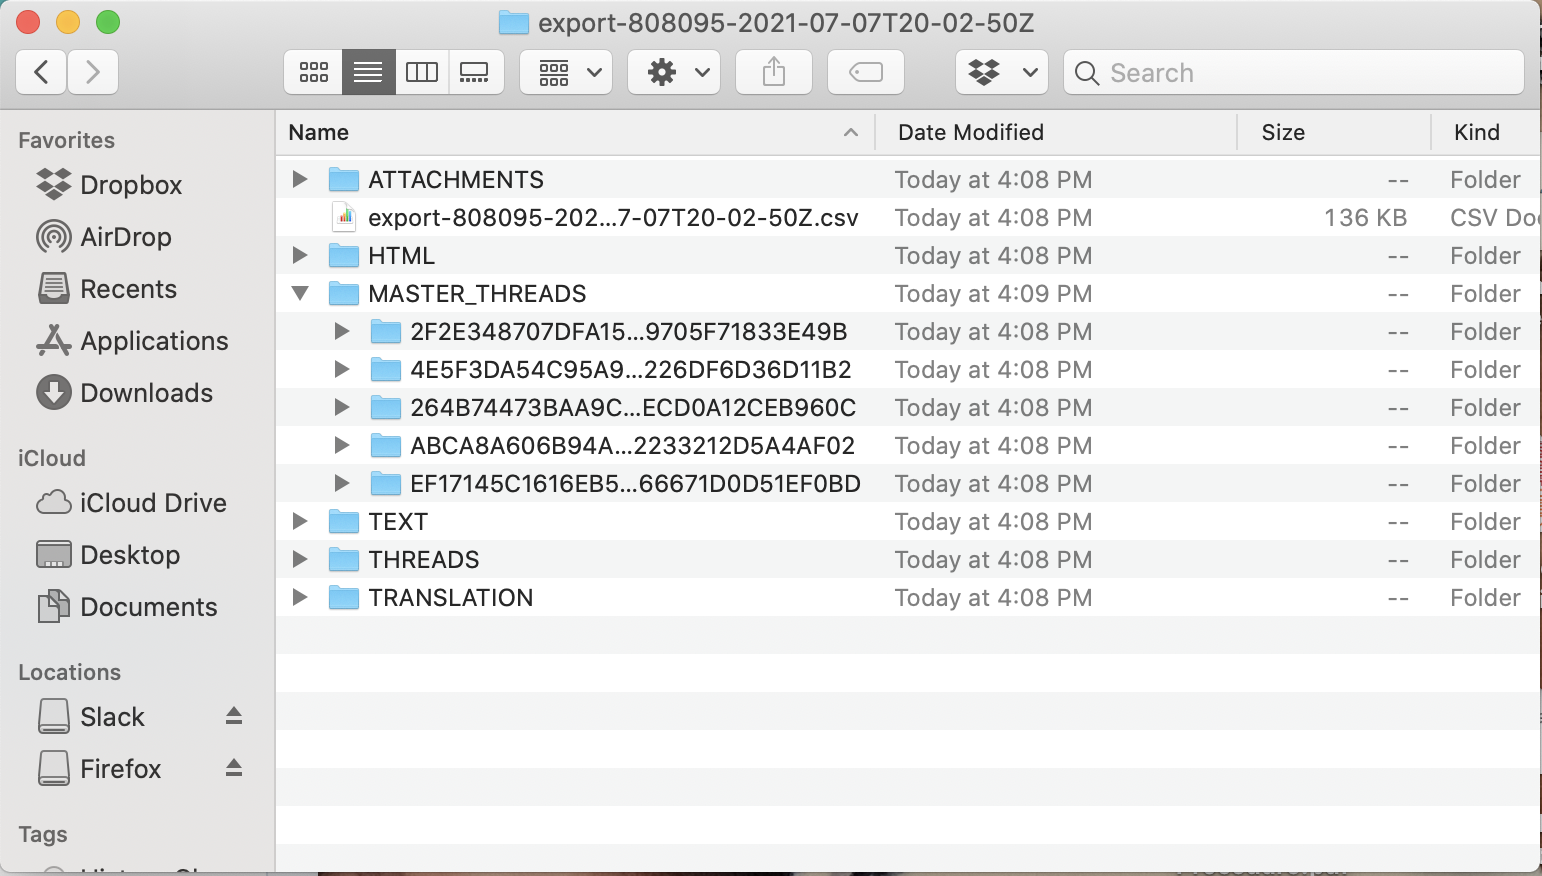Sort by the Size column header
This screenshot has width=1542, height=876.
[x=1334, y=132]
